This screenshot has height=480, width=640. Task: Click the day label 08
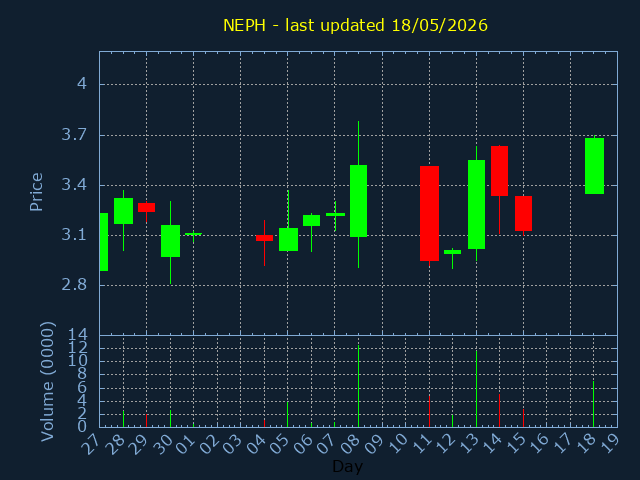point(350,443)
